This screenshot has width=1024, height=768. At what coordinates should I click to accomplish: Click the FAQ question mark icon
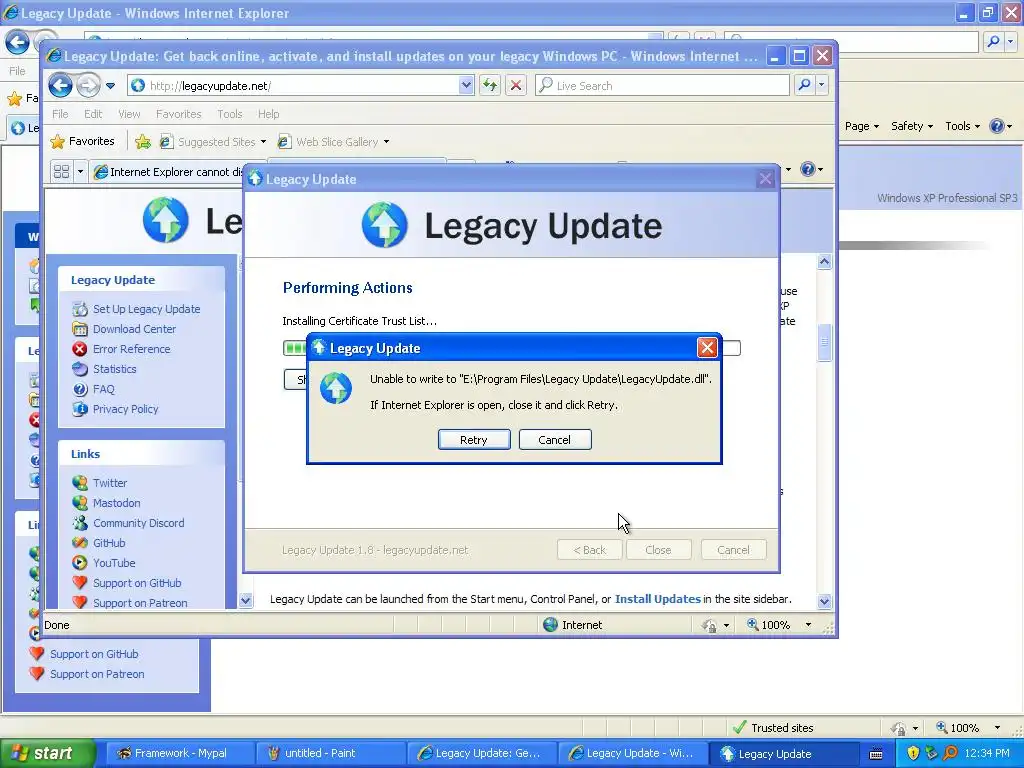coord(80,389)
